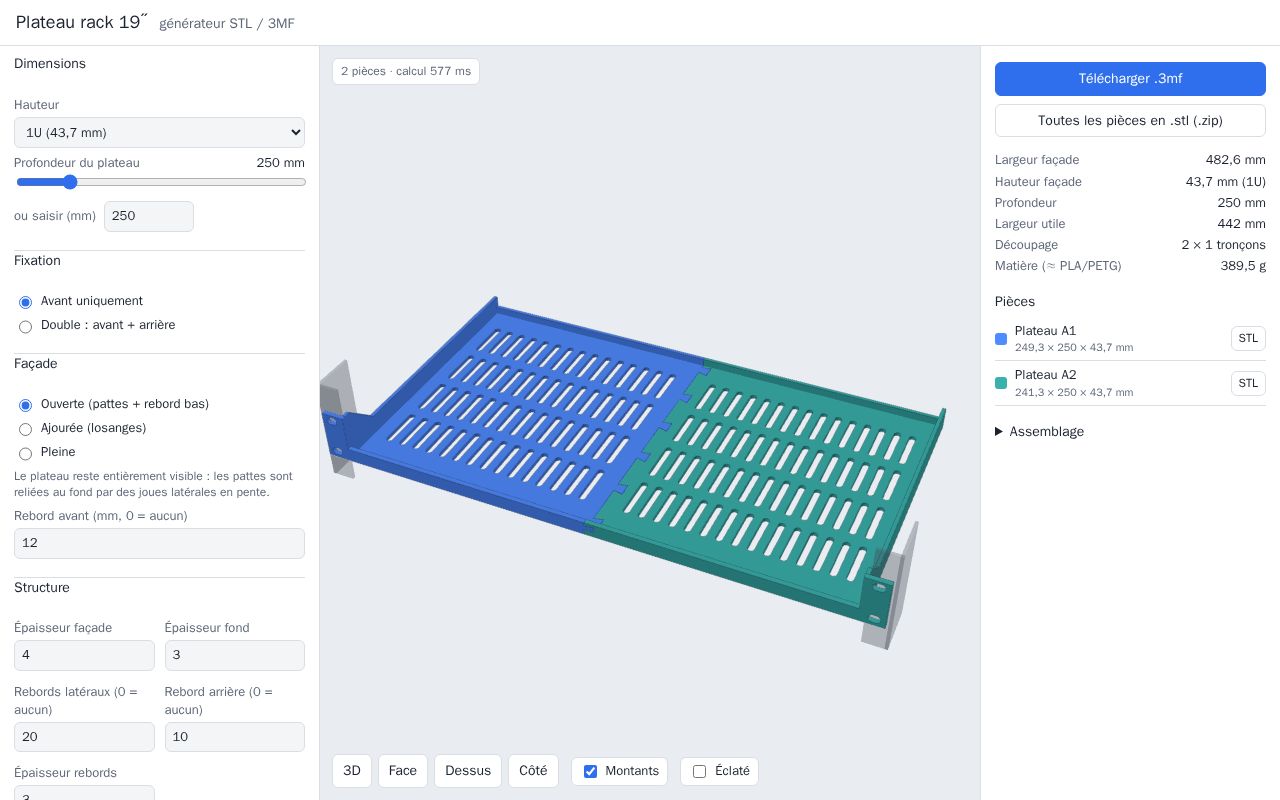
Task: Uncheck the Montants checkbox
Action: 590,771
